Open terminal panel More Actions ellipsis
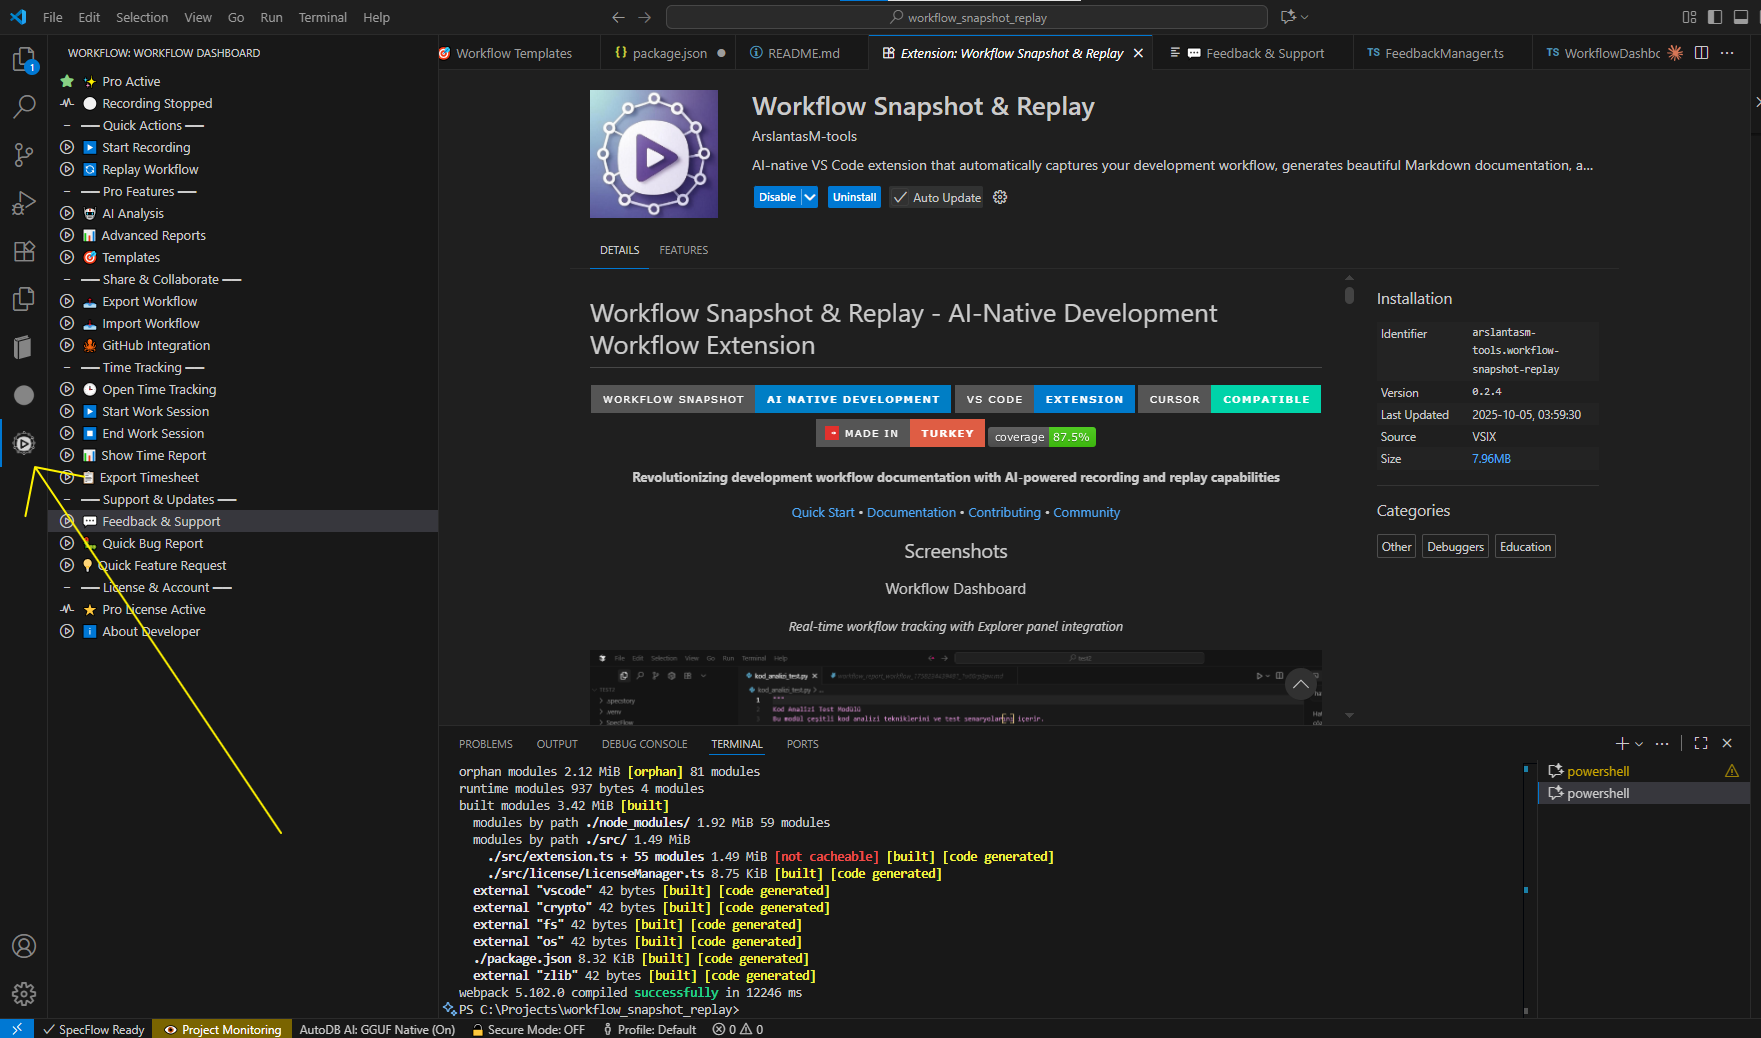The width and height of the screenshot is (1761, 1038). (1662, 743)
